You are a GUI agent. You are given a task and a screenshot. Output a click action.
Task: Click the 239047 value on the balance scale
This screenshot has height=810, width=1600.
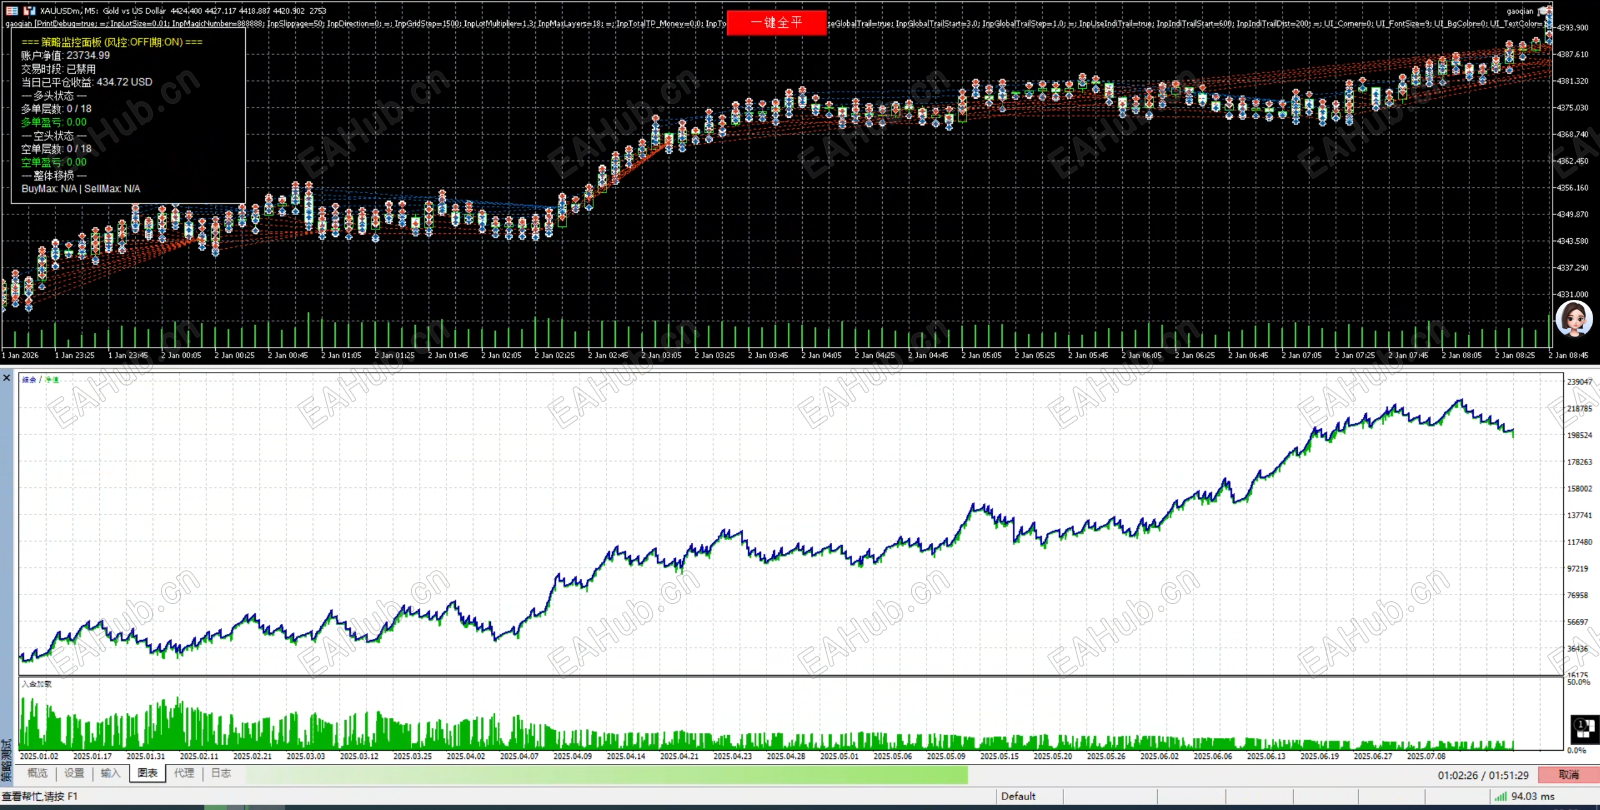[1580, 382]
